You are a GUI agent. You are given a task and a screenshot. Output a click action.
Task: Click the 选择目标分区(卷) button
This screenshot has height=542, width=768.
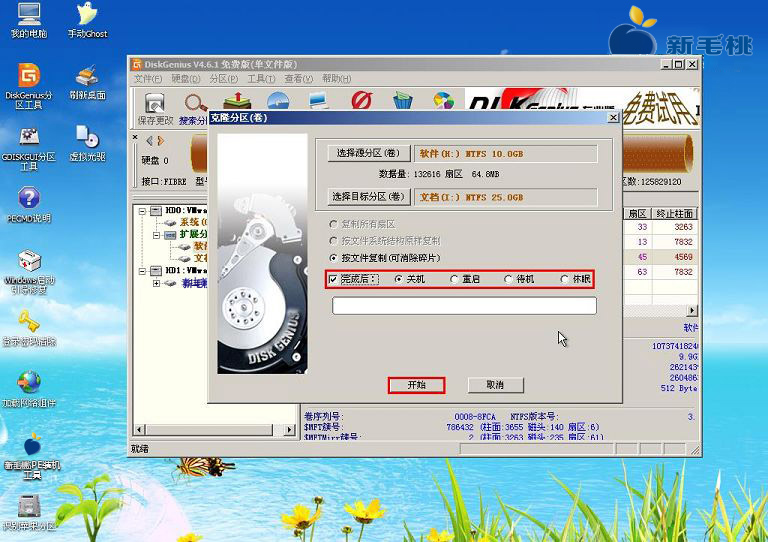pos(369,197)
